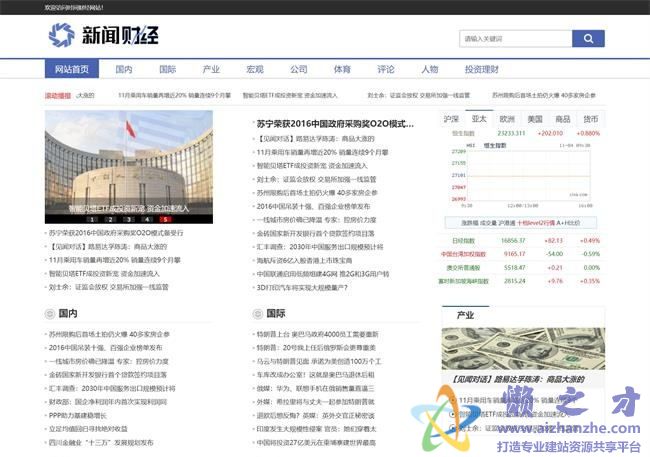Go to 宏观 in the navigation bar
650x457 pixels.
[255, 69]
